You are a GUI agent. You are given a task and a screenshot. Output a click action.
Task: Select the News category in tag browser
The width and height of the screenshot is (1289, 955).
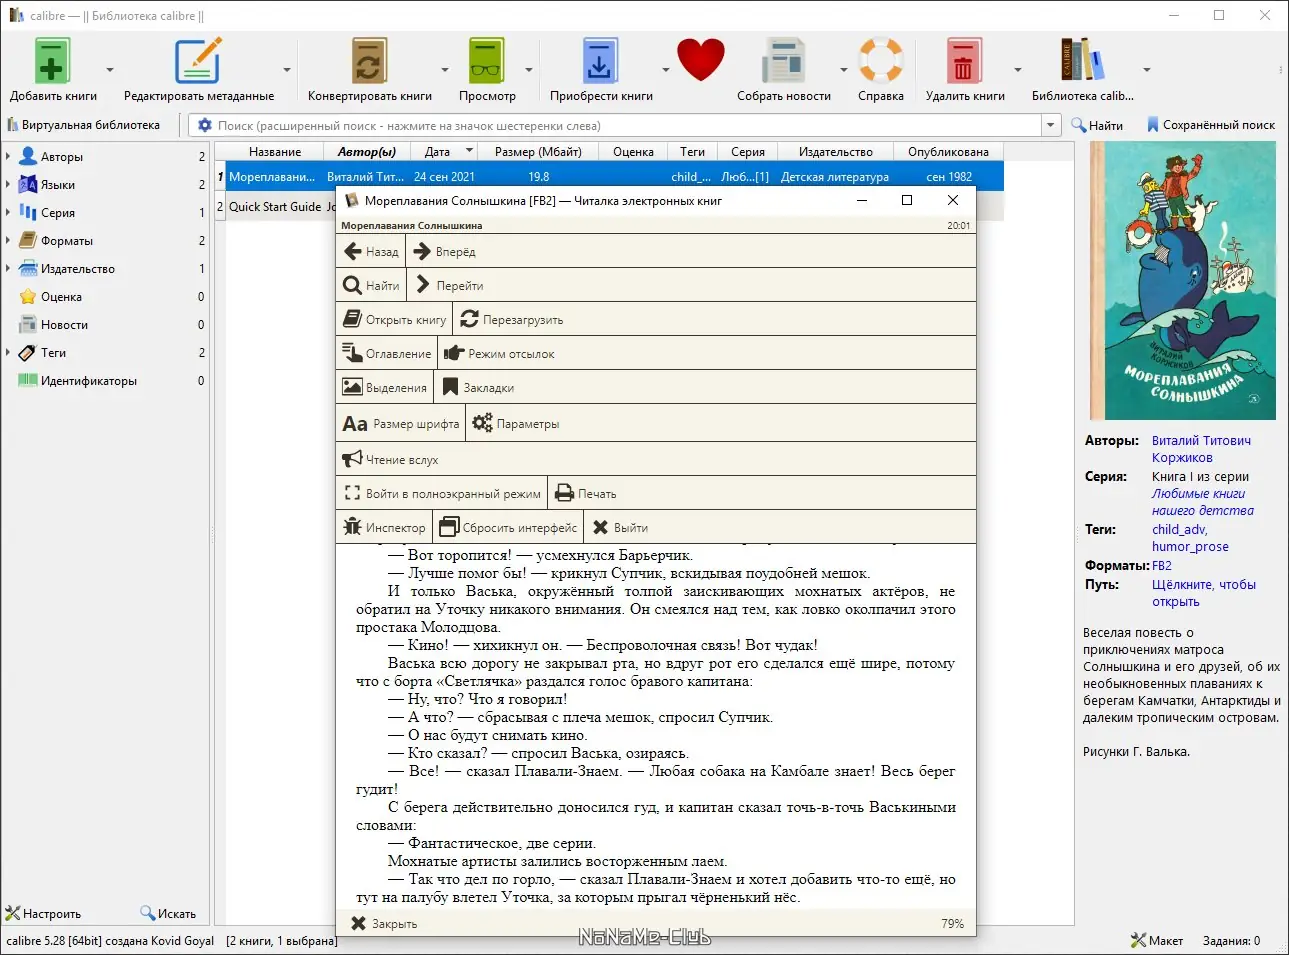pos(65,325)
